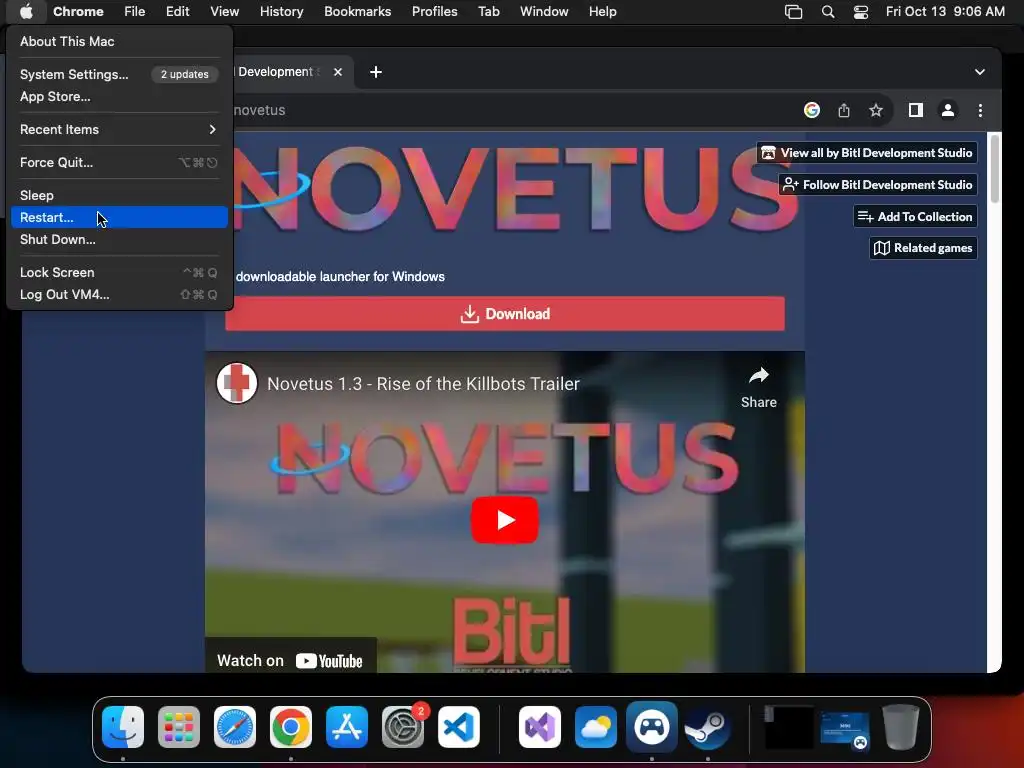Open Spotlight search icon
This screenshot has height=768, width=1024.
tap(827, 12)
